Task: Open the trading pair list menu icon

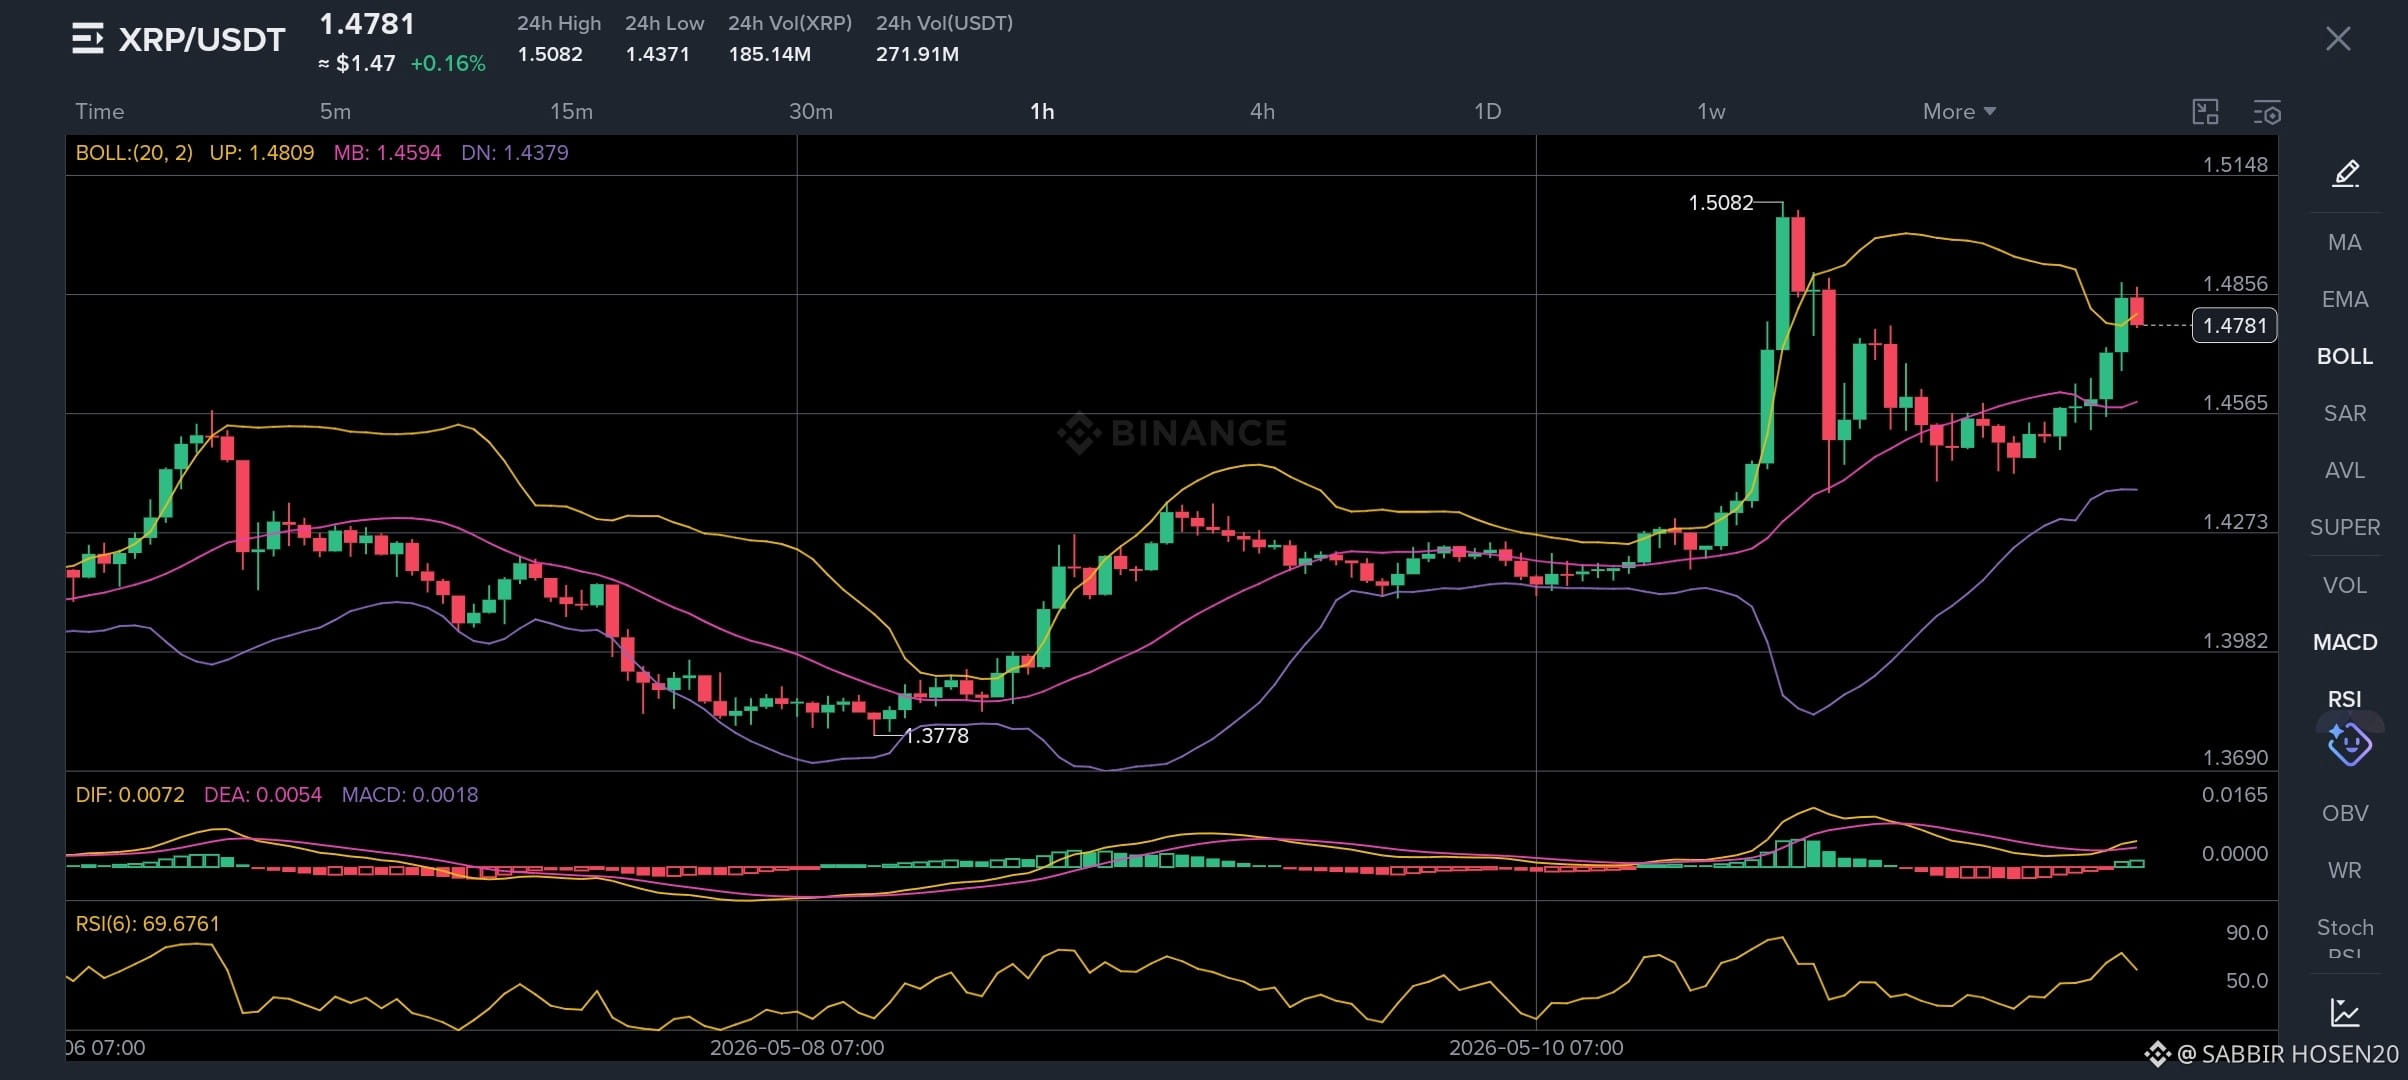Action: click(88, 39)
